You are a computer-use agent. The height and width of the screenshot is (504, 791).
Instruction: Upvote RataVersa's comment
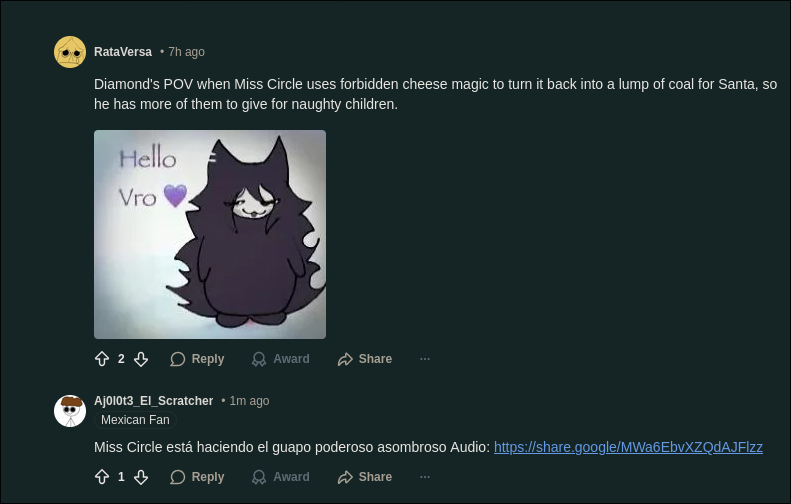102,359
